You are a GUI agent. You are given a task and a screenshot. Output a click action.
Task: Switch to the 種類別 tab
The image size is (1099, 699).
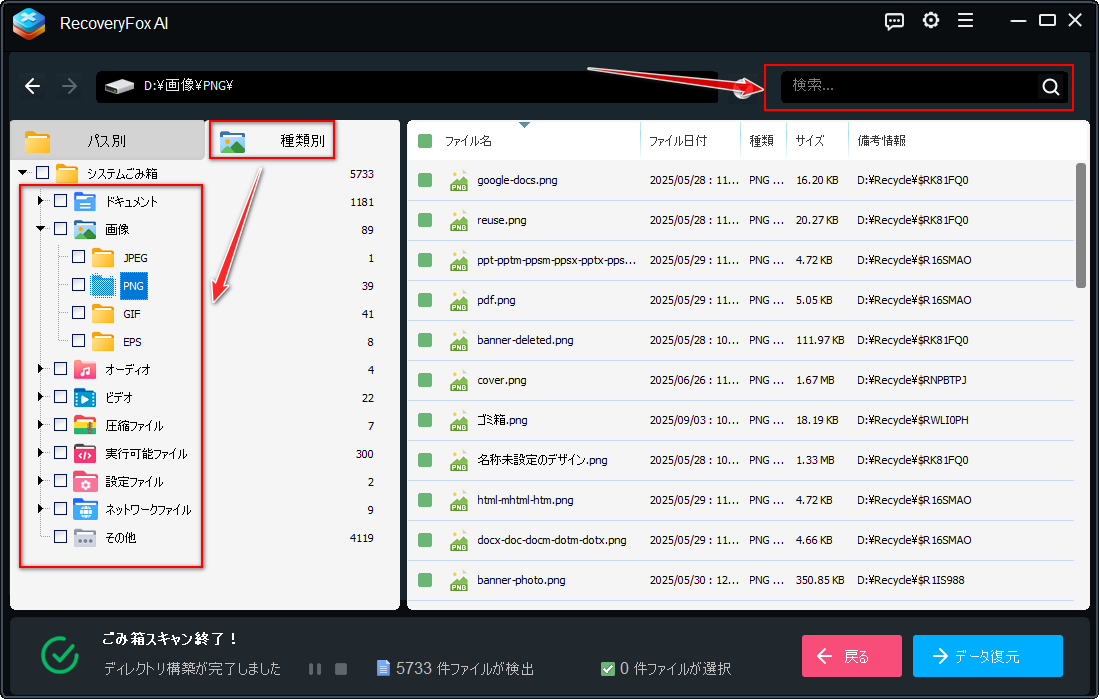pos(272,141)
